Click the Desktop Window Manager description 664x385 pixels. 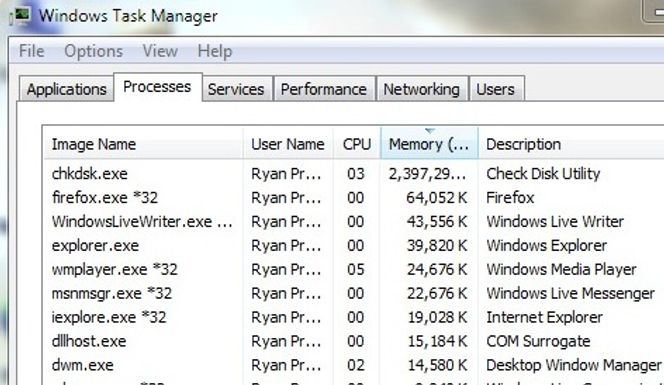(x=574, y=365)
